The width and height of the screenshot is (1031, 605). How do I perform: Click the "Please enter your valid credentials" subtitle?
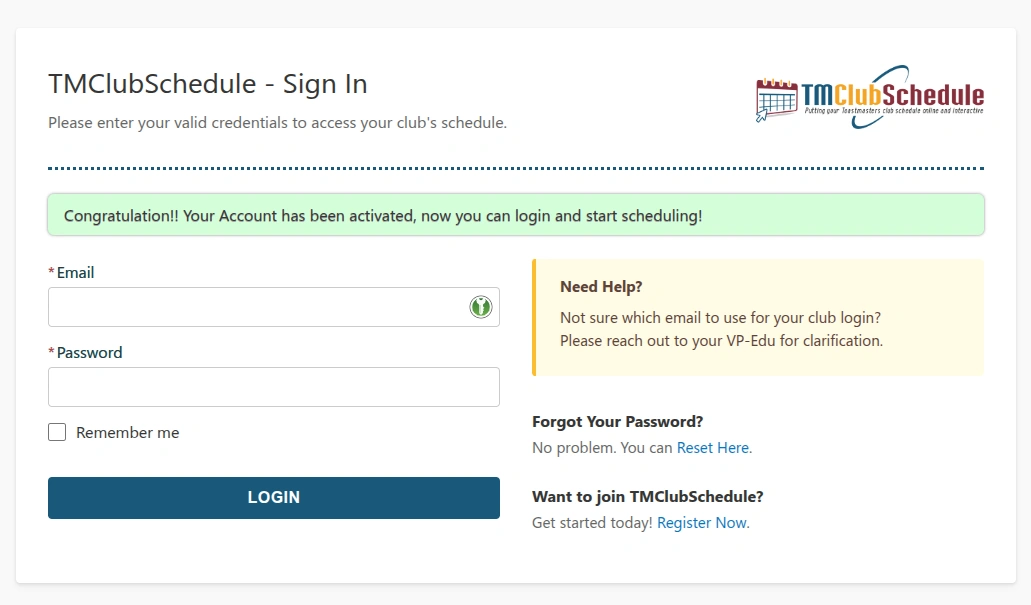click(x=277, y=123)
